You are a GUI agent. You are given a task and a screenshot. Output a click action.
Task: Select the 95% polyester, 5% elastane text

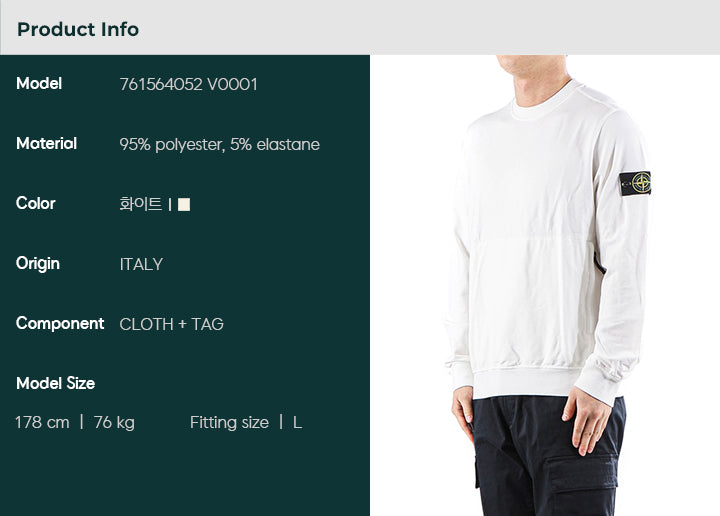[219, 145]
